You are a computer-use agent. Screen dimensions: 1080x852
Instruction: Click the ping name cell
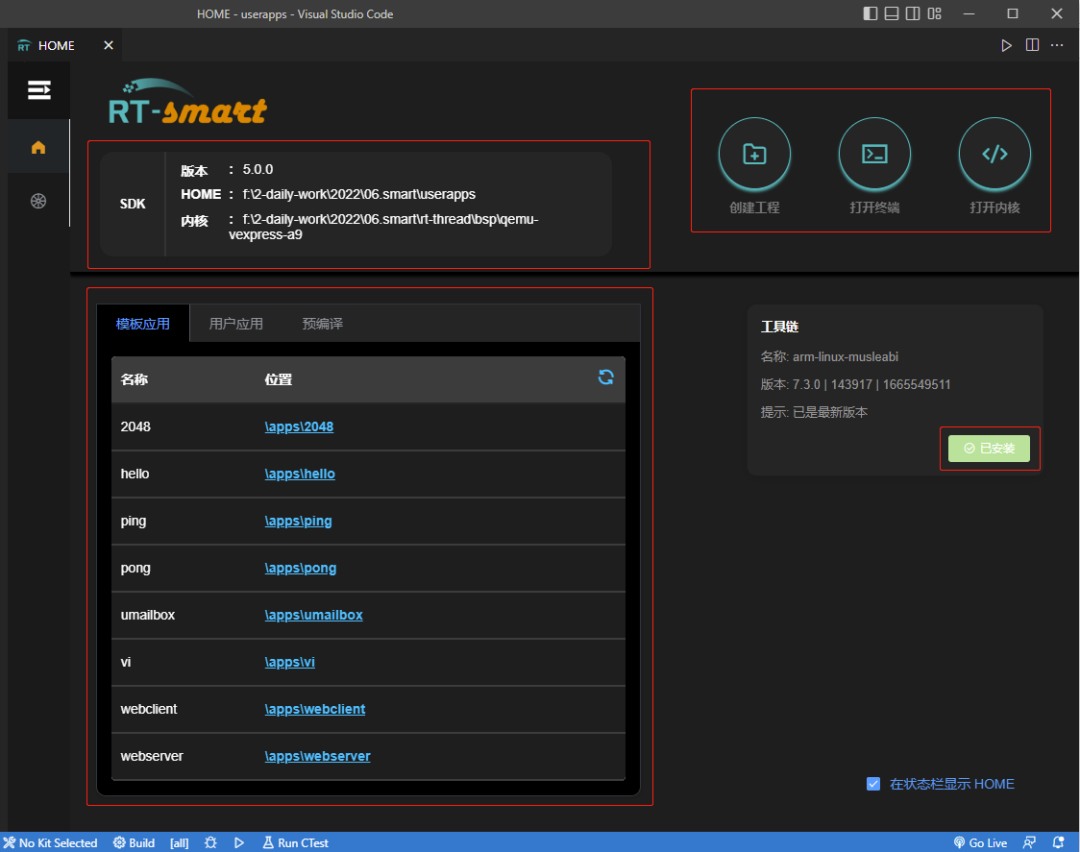click(133, 521)
